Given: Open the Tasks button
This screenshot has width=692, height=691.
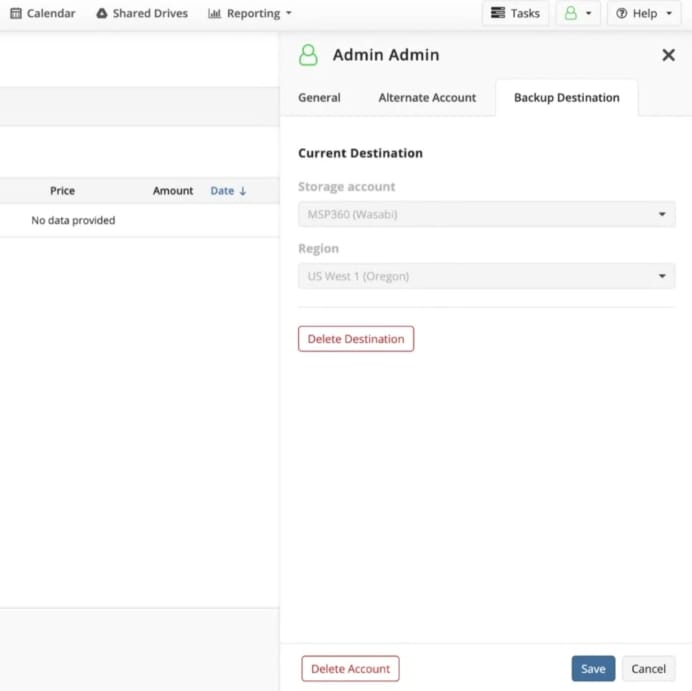Looking at the screenshot, I should tap(515, 13).
